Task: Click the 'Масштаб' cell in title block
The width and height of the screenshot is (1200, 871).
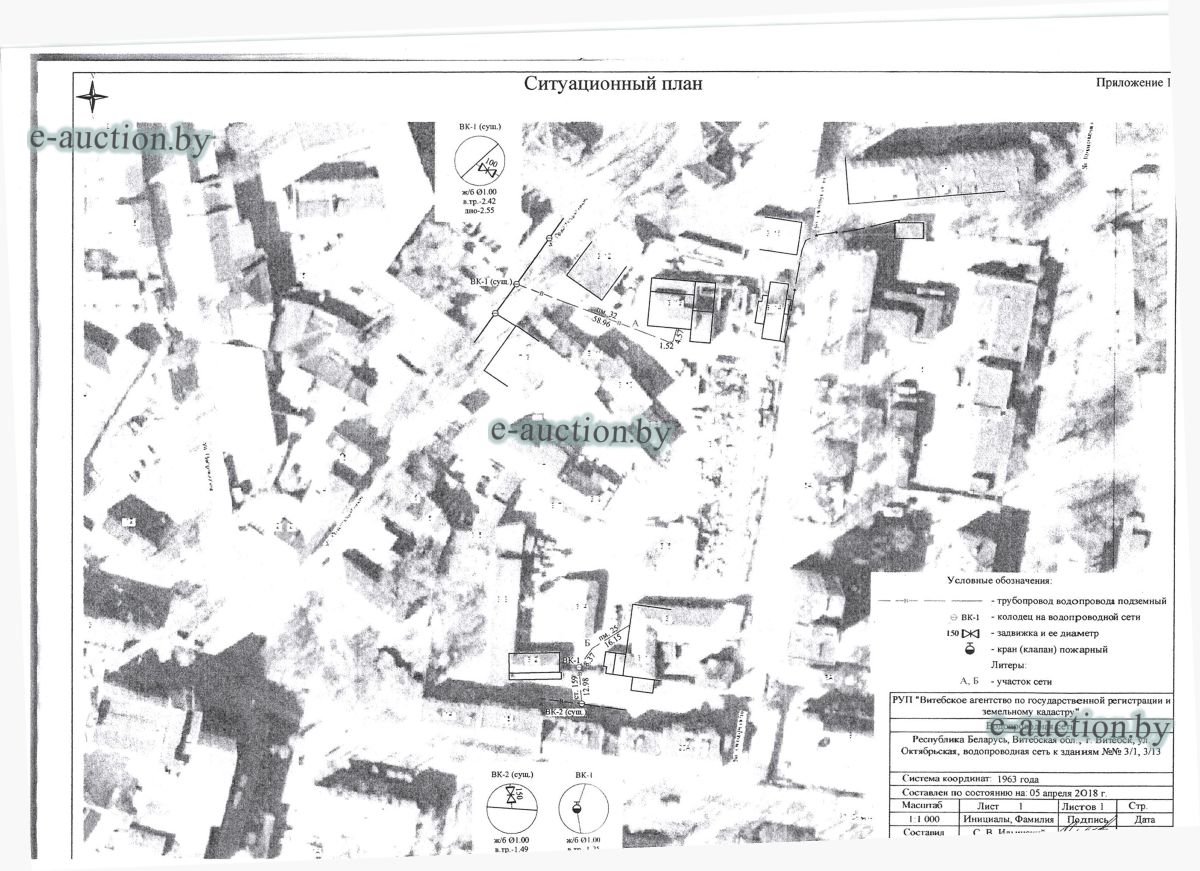Action: tap(919, 806)
